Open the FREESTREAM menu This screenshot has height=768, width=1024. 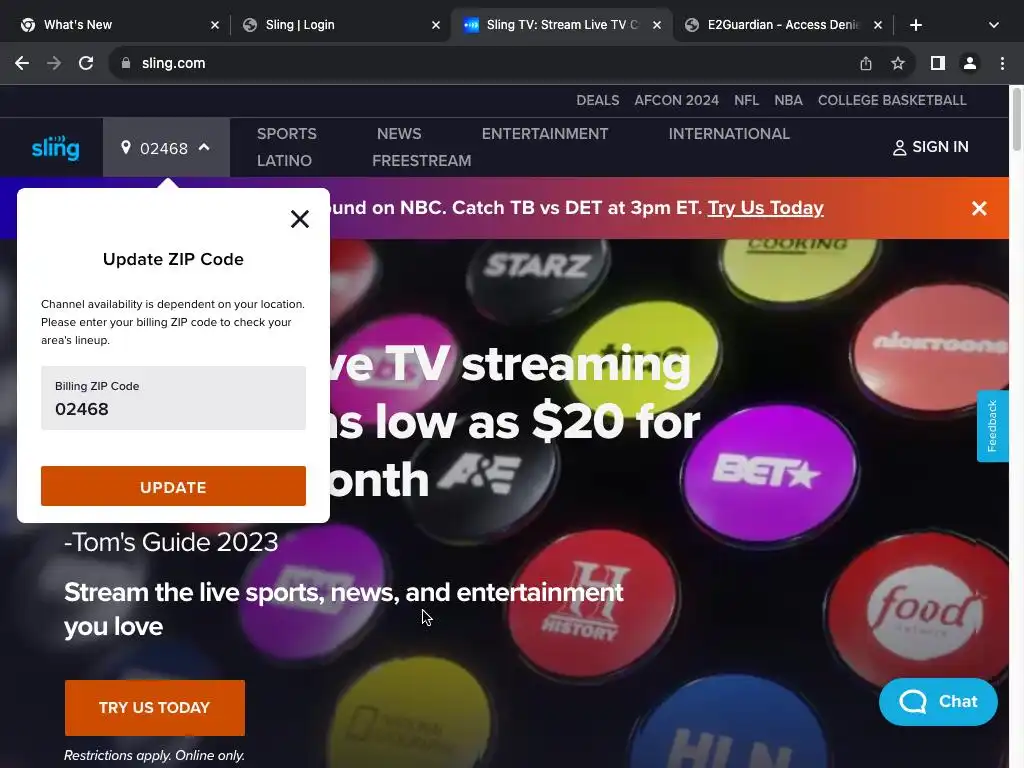422,161
